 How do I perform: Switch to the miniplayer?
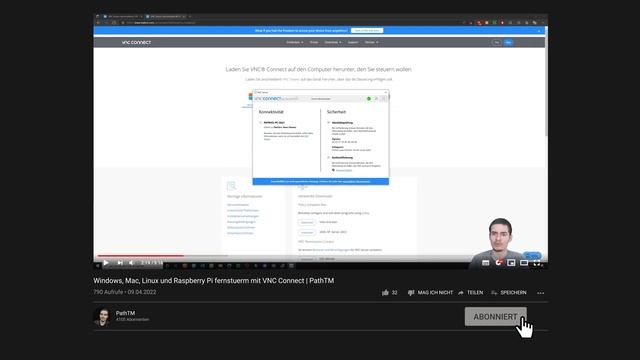click(x=511, y=263)
